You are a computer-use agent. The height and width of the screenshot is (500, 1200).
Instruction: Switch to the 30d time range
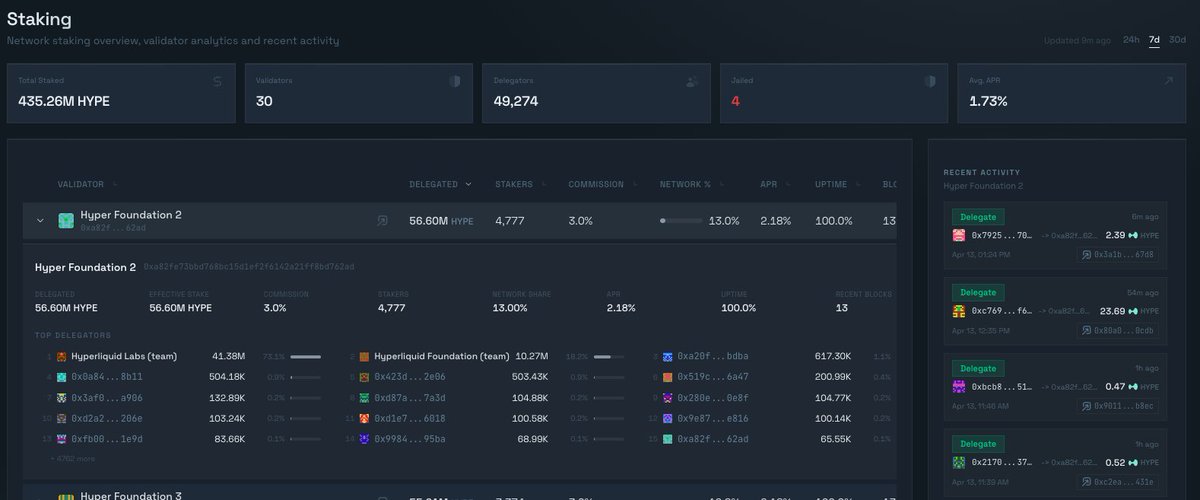1177,40
